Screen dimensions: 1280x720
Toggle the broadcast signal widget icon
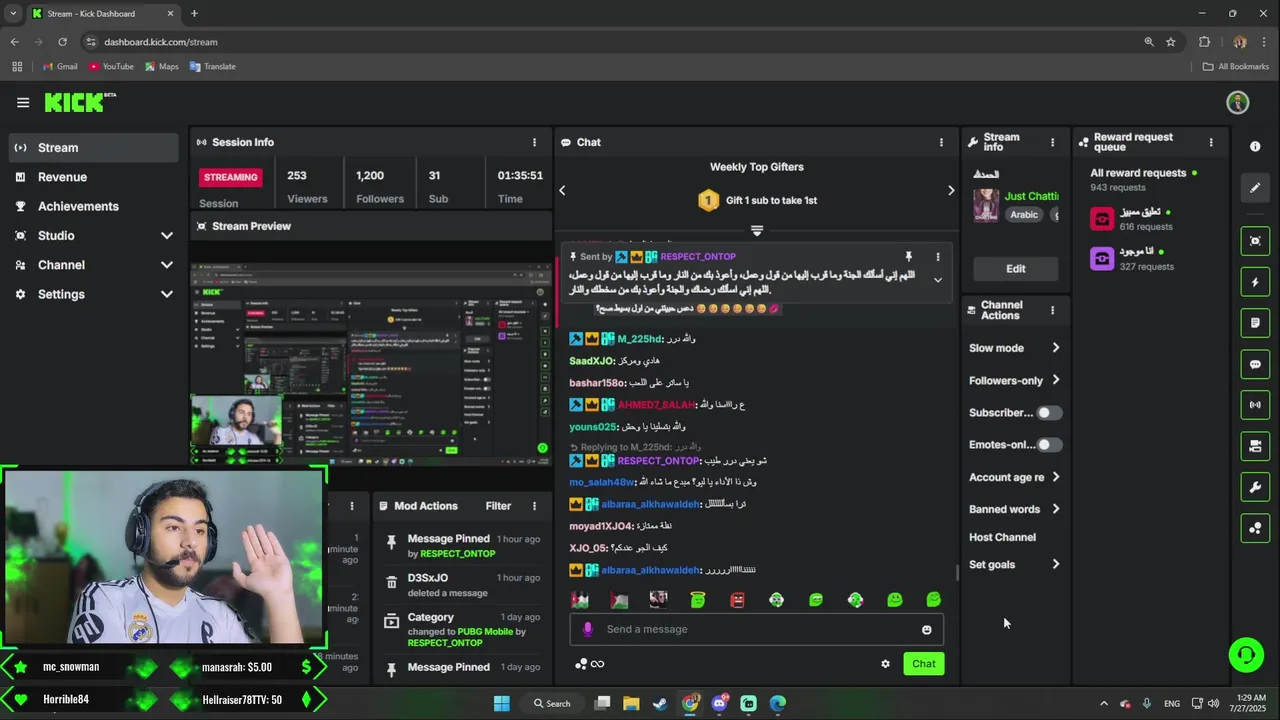(1255, 405)
